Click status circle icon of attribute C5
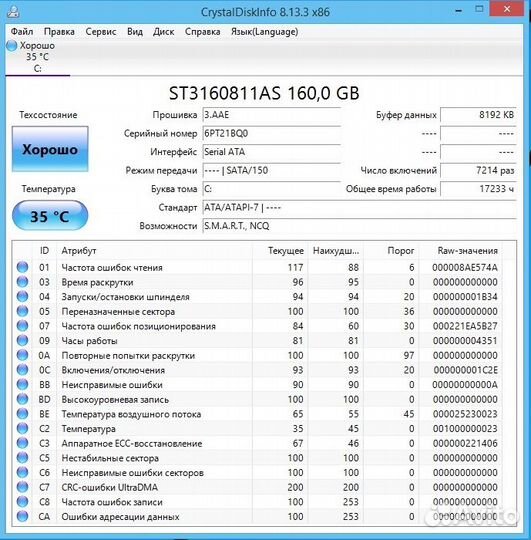This screenshot has width=531, height=540. [x=22, y=457]
